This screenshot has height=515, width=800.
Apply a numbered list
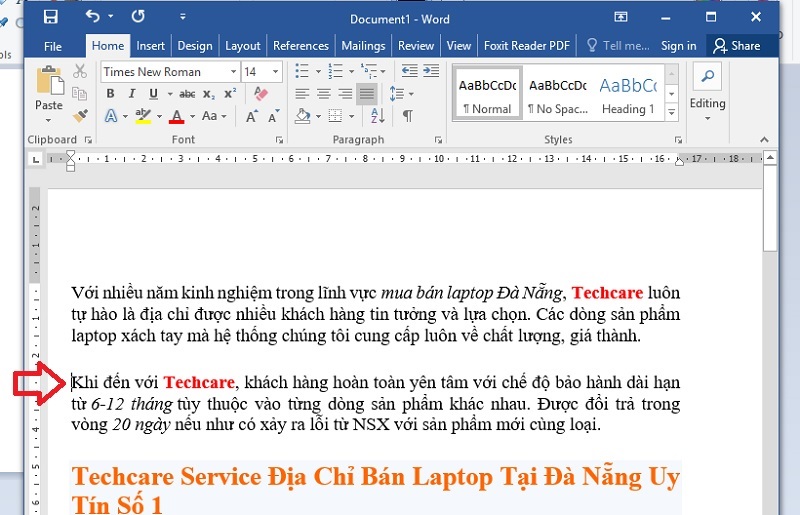pyautogui.click(x=335, y=71)
